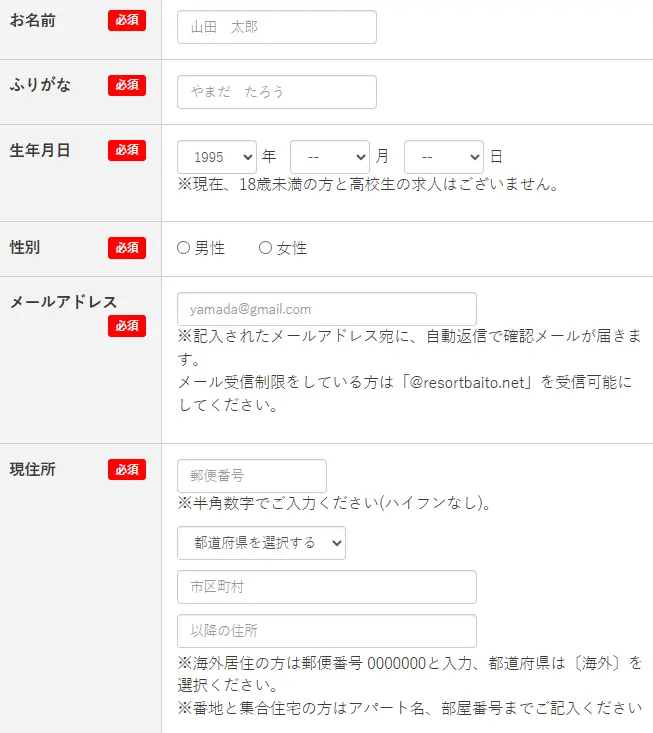Click the 必須 badge beside お名前

[127, 20]
